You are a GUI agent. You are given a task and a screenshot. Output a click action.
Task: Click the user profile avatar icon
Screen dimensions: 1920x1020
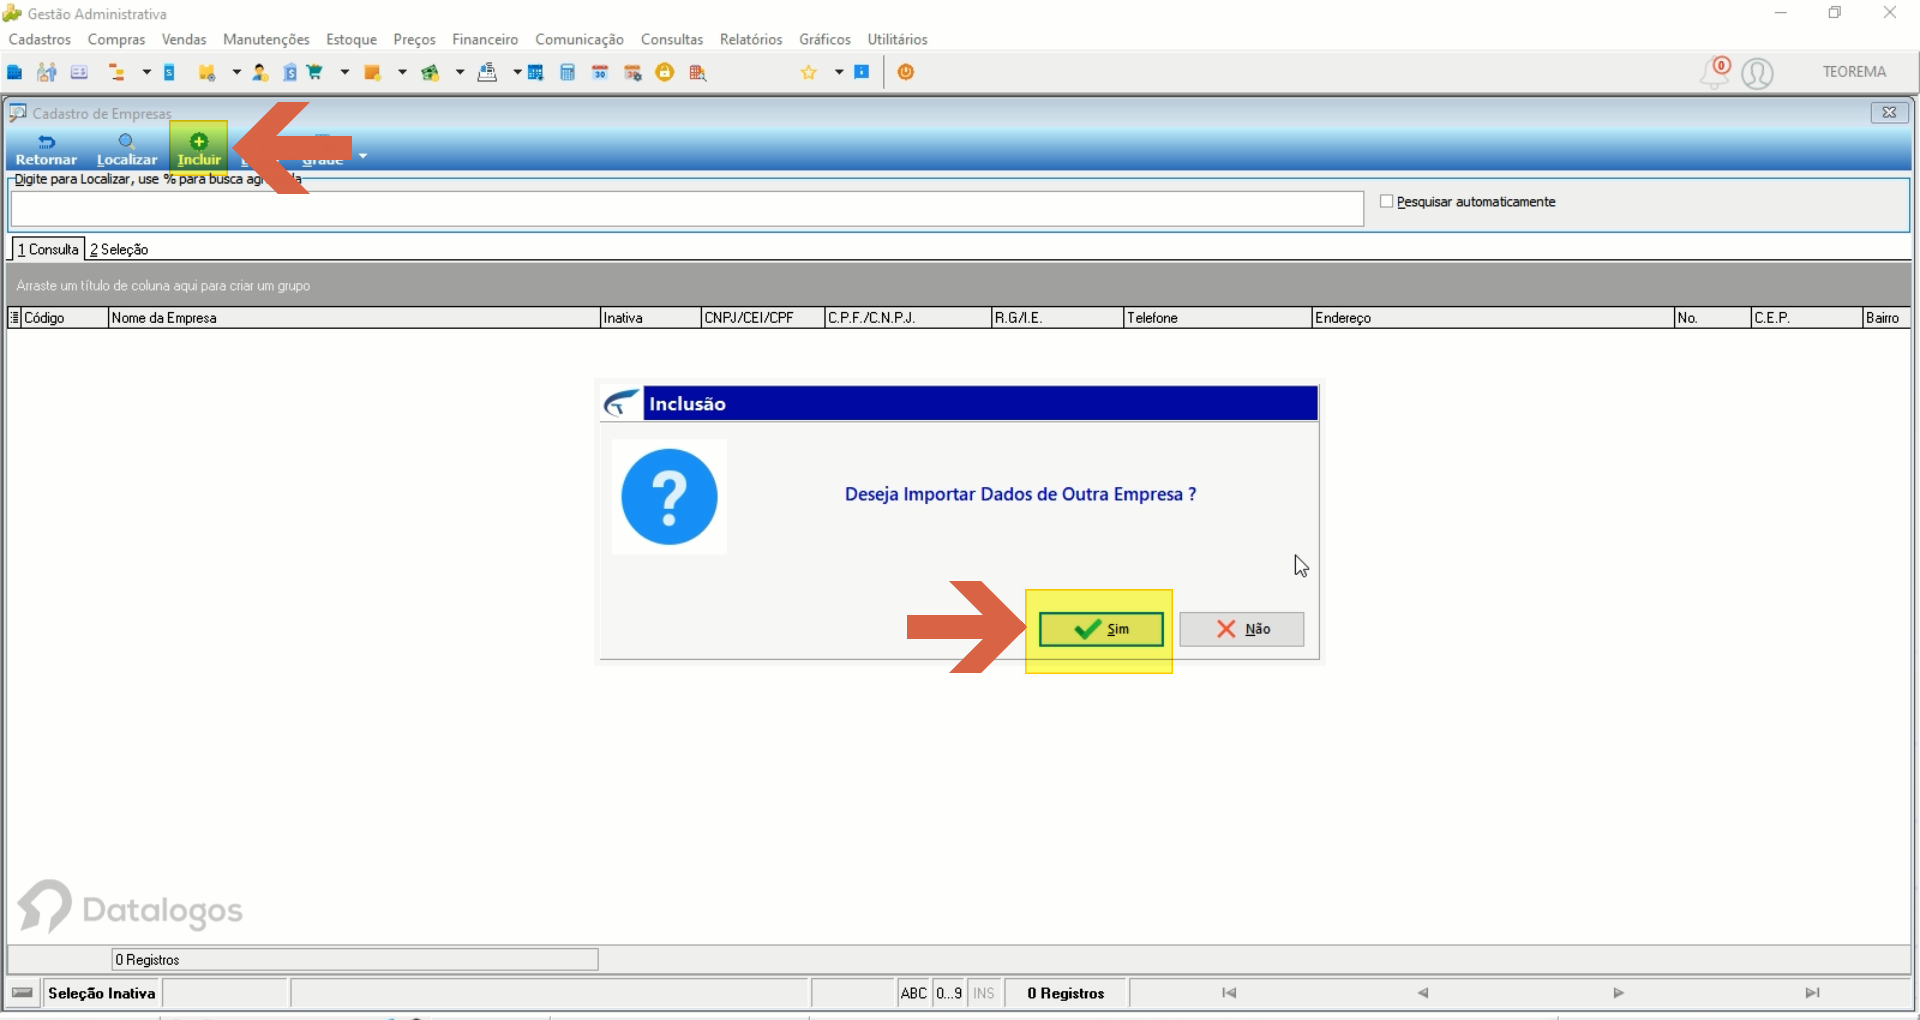coord(1757,73)
